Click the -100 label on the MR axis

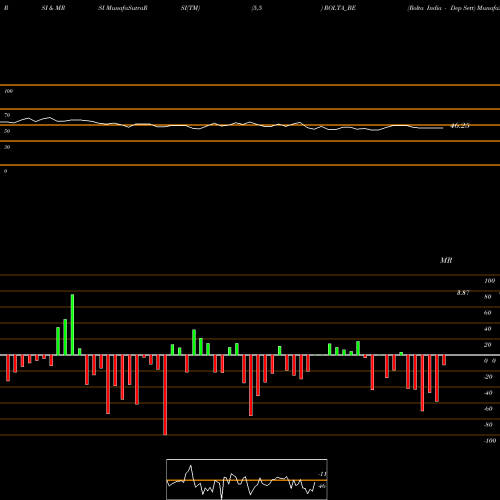click(x=490, y=441)
